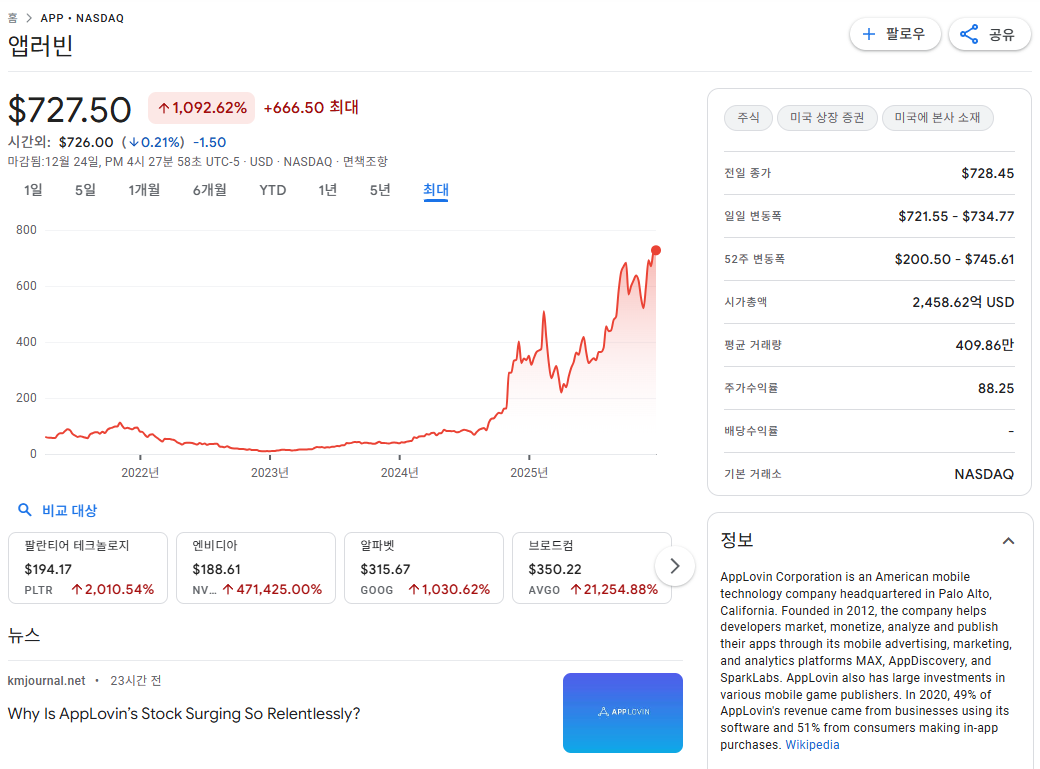The height and width of the screenshot is (769, 1040).
Task: Click the 2022년 axis label on chart
Action: [140, 472]
